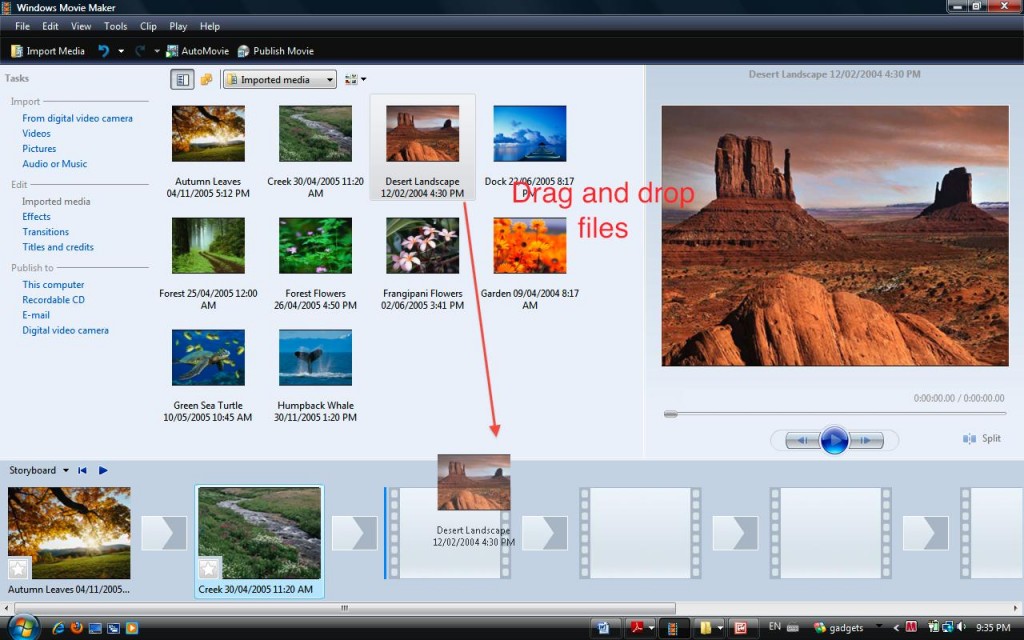Open the Tools menu
Screen dimensions: 1024x640
point(116,26)
